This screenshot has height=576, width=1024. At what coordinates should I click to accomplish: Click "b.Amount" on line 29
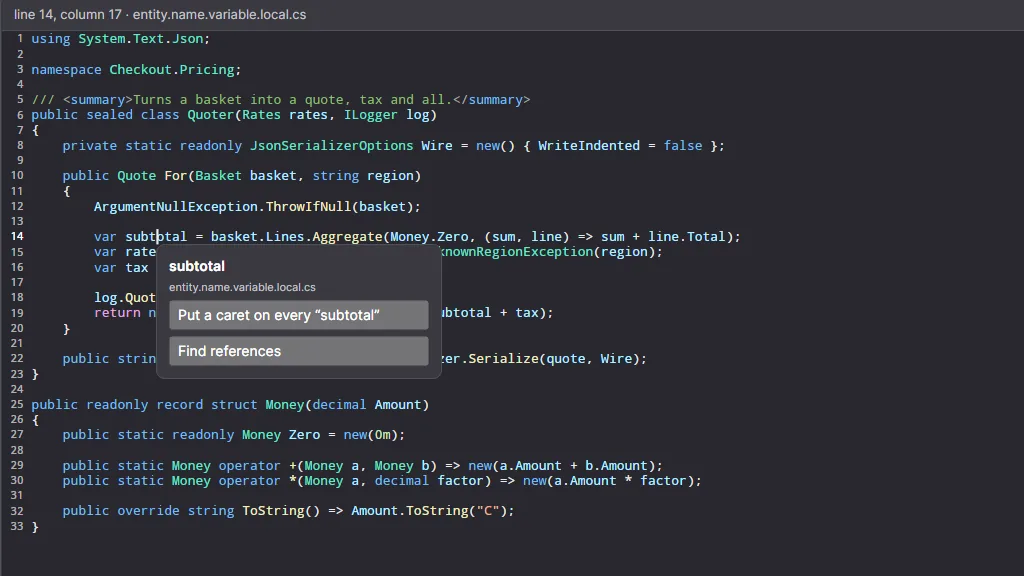(x=616, y=466)
